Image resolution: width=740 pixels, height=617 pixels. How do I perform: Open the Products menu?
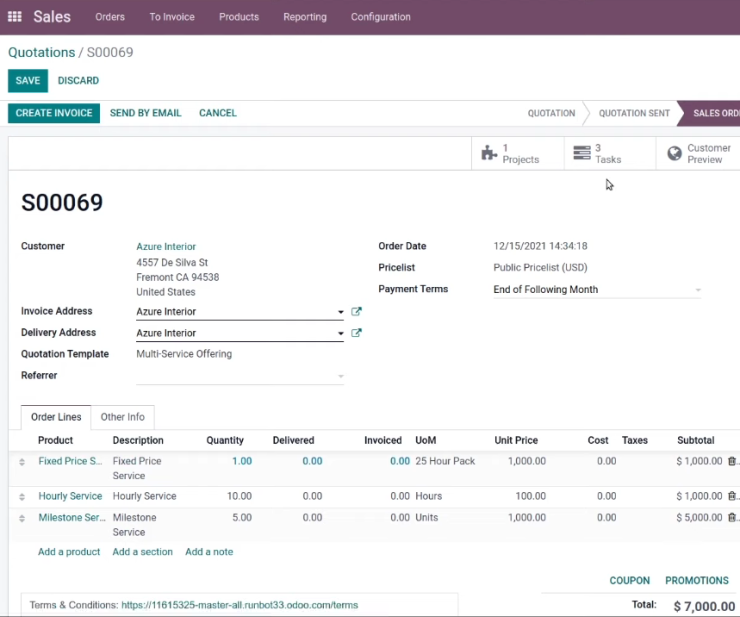point(239,17)
